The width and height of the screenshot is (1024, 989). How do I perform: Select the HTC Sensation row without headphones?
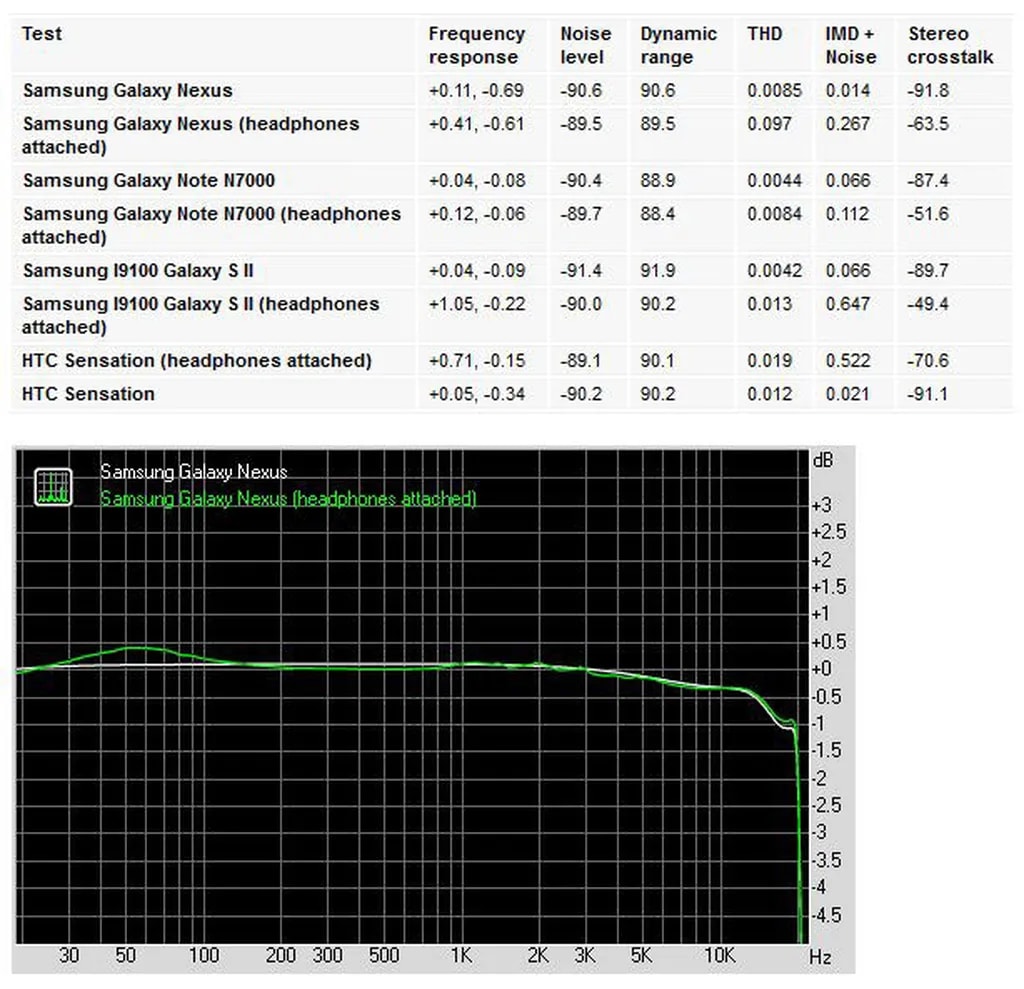click(88, 394)
